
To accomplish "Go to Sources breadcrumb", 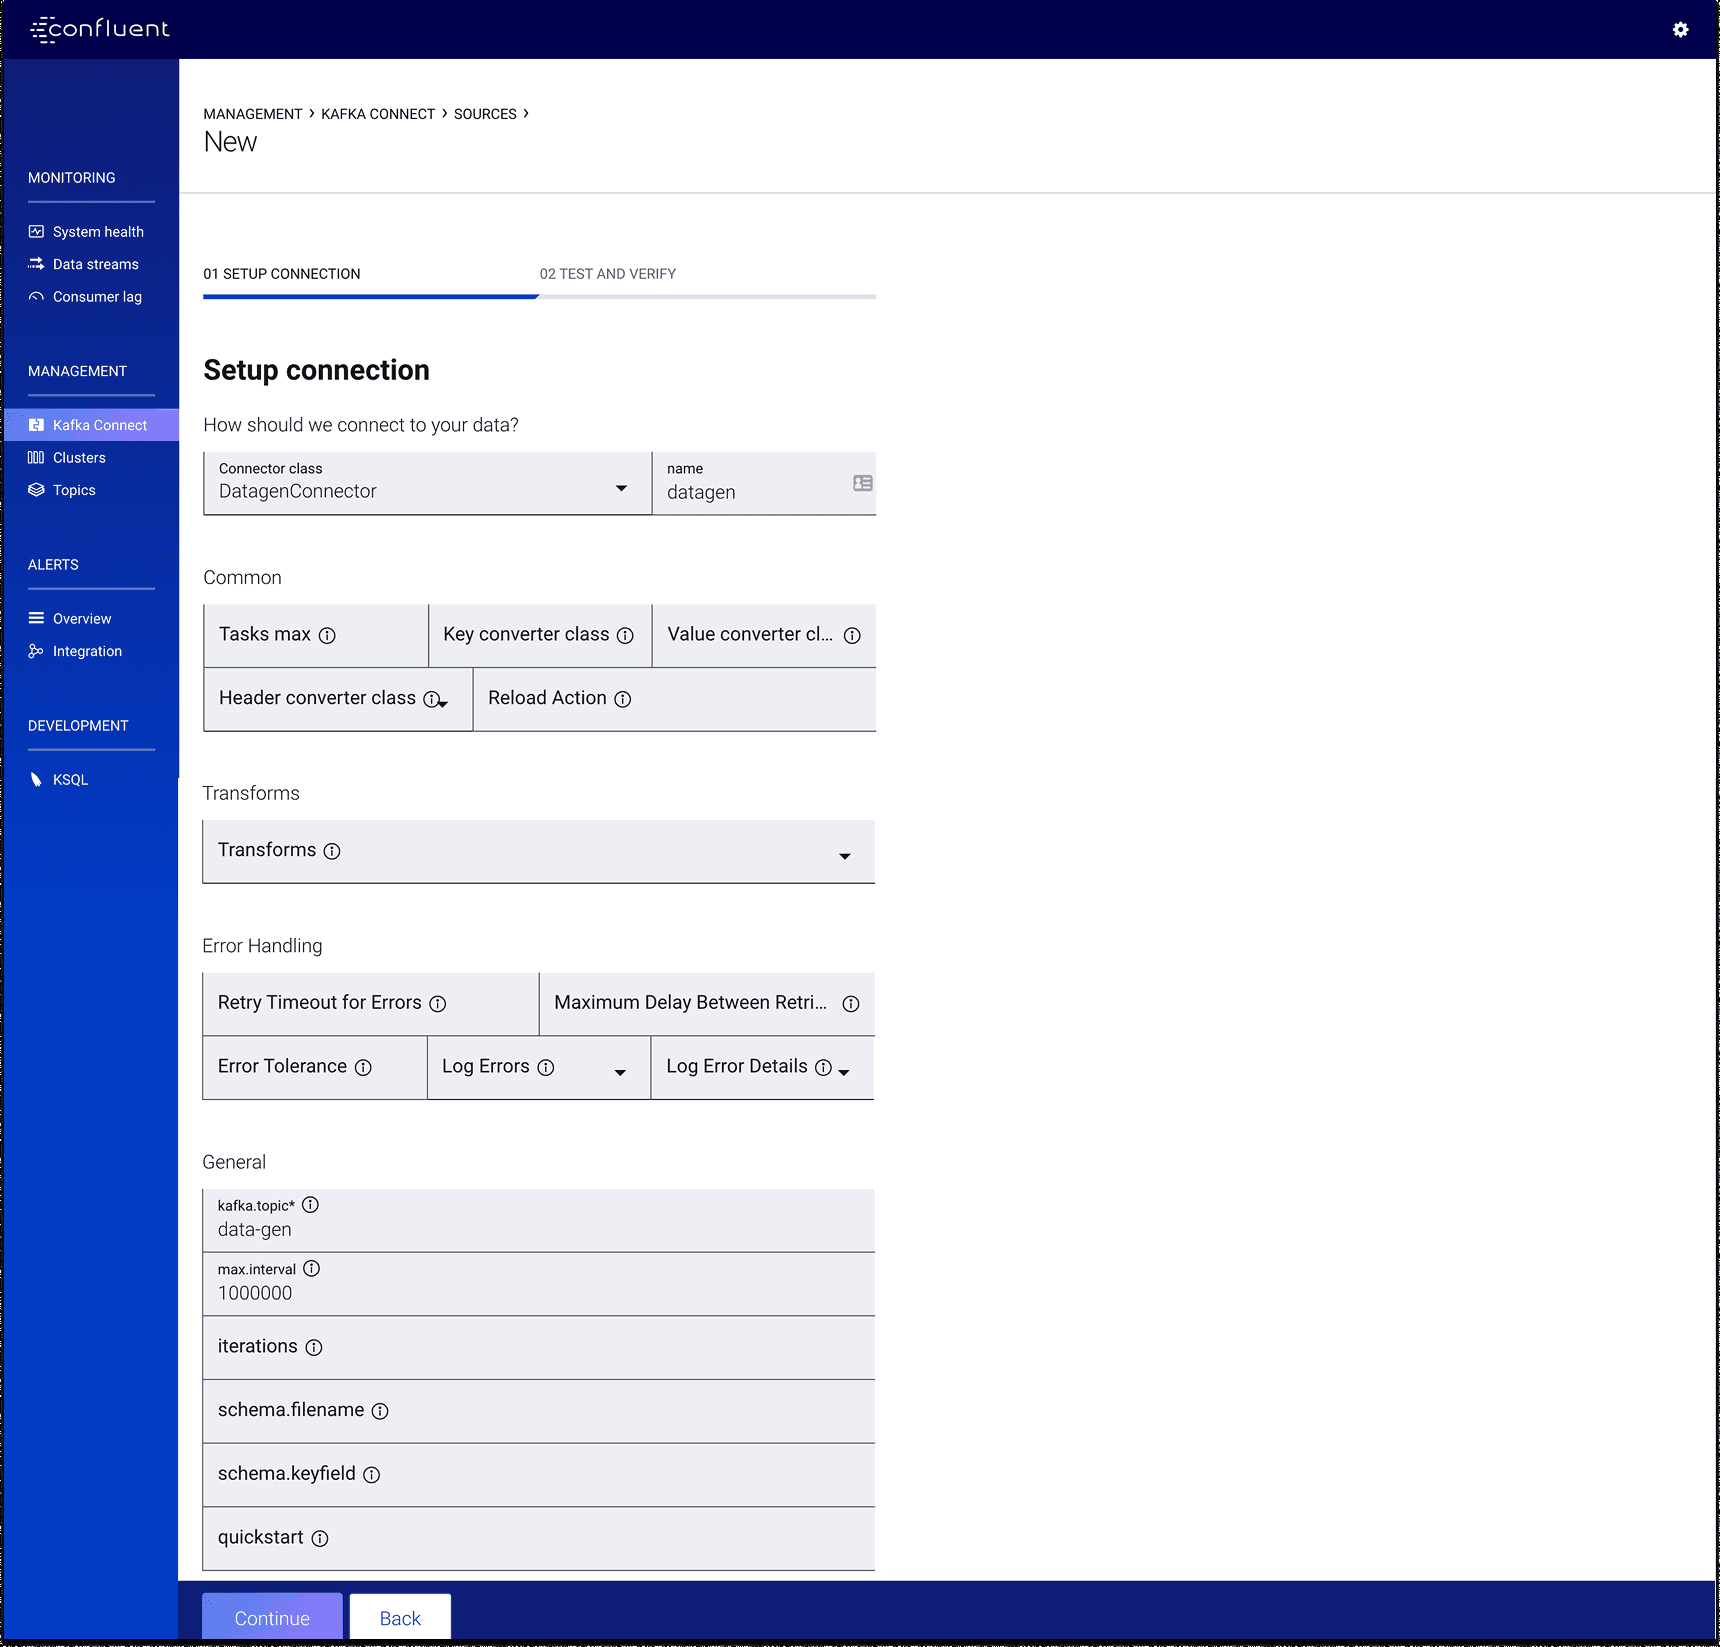I will [x=485, y=114].
